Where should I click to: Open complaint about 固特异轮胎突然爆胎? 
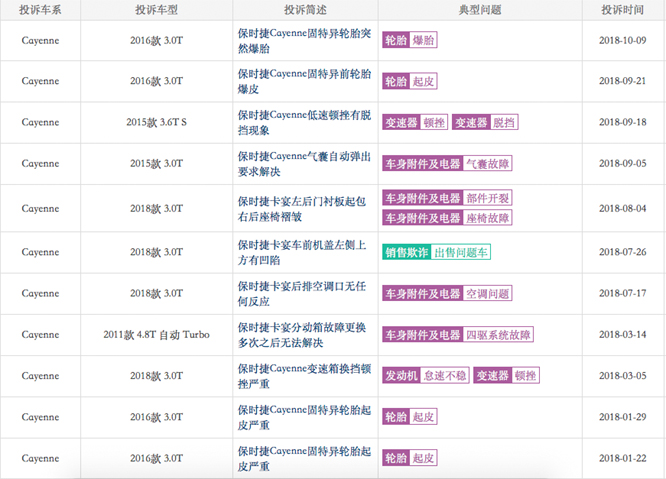click(x=304, y=40)
